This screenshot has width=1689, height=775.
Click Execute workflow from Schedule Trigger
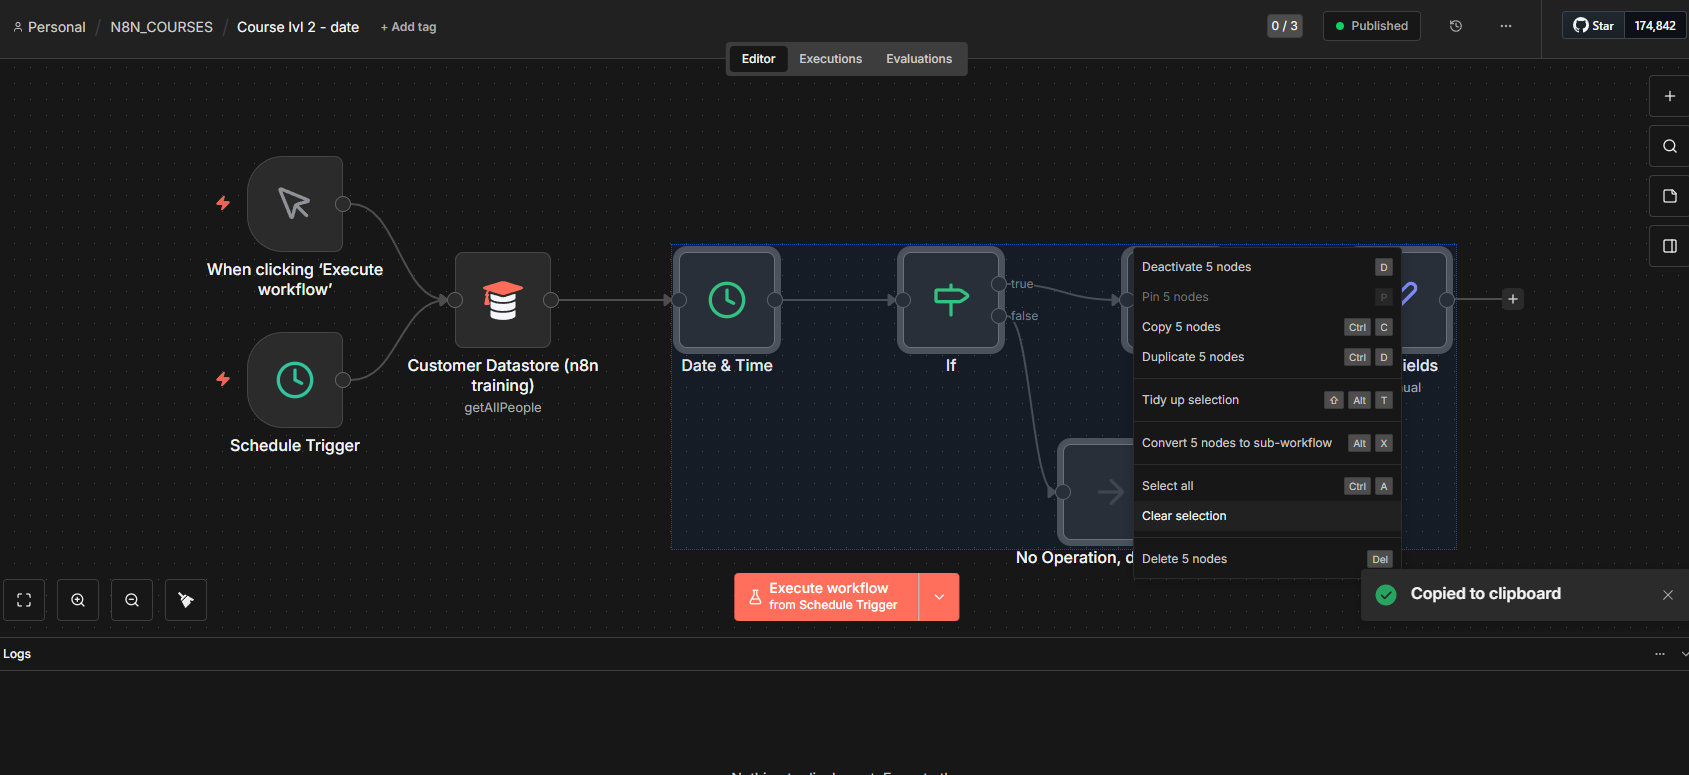tap(827, 597)
